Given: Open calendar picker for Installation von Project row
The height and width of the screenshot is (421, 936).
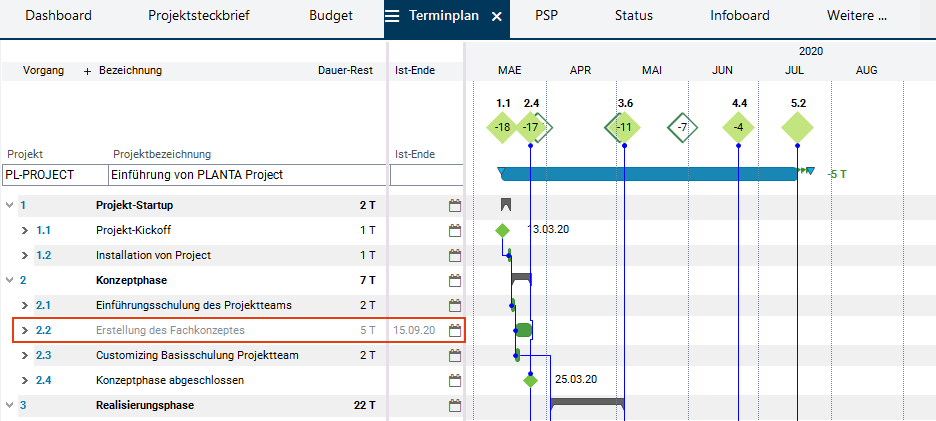Looking at the screenshot, I should tap(455, 255).
